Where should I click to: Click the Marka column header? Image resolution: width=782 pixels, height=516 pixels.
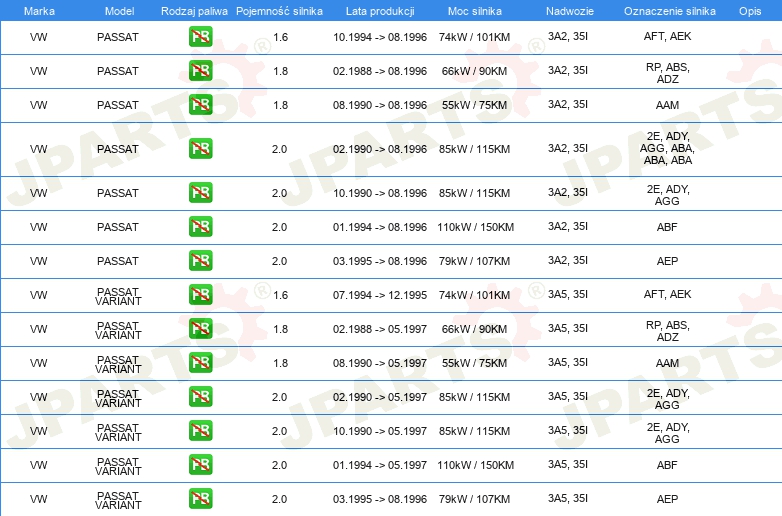[39, 11]
